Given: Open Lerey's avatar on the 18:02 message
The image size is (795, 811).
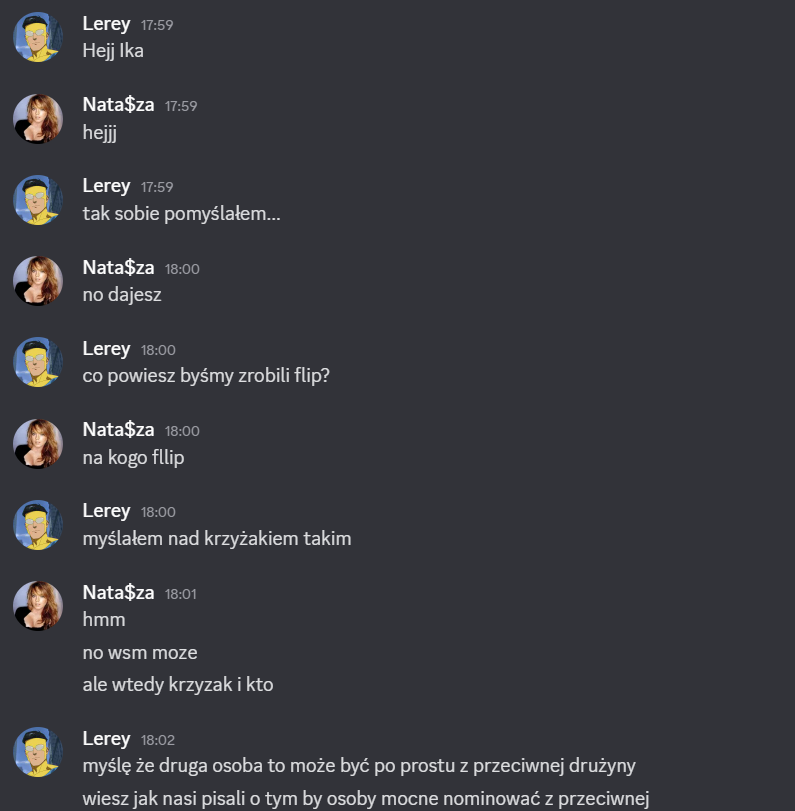Looking at the screenshot, I should point(38,752).
